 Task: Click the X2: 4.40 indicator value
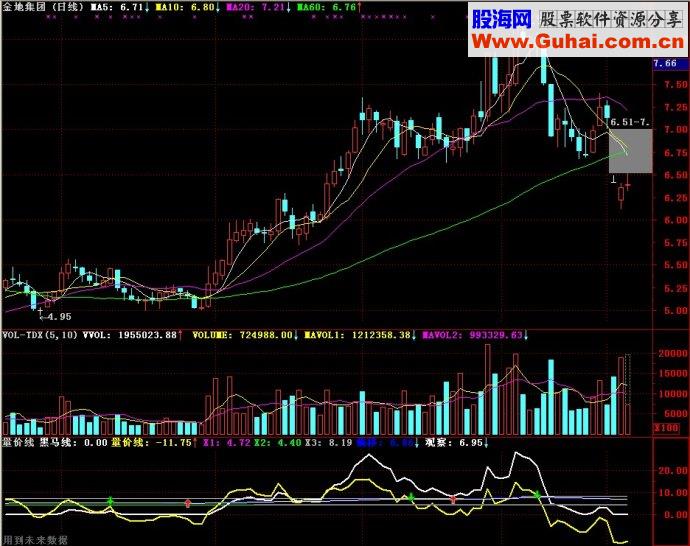[x=277, y=442]
